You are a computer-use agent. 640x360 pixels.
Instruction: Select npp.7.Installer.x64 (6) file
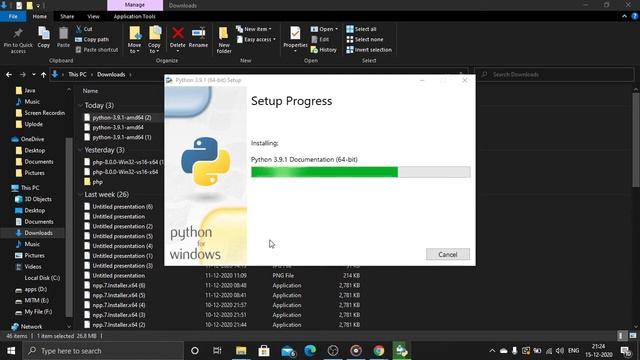[118, 286]
